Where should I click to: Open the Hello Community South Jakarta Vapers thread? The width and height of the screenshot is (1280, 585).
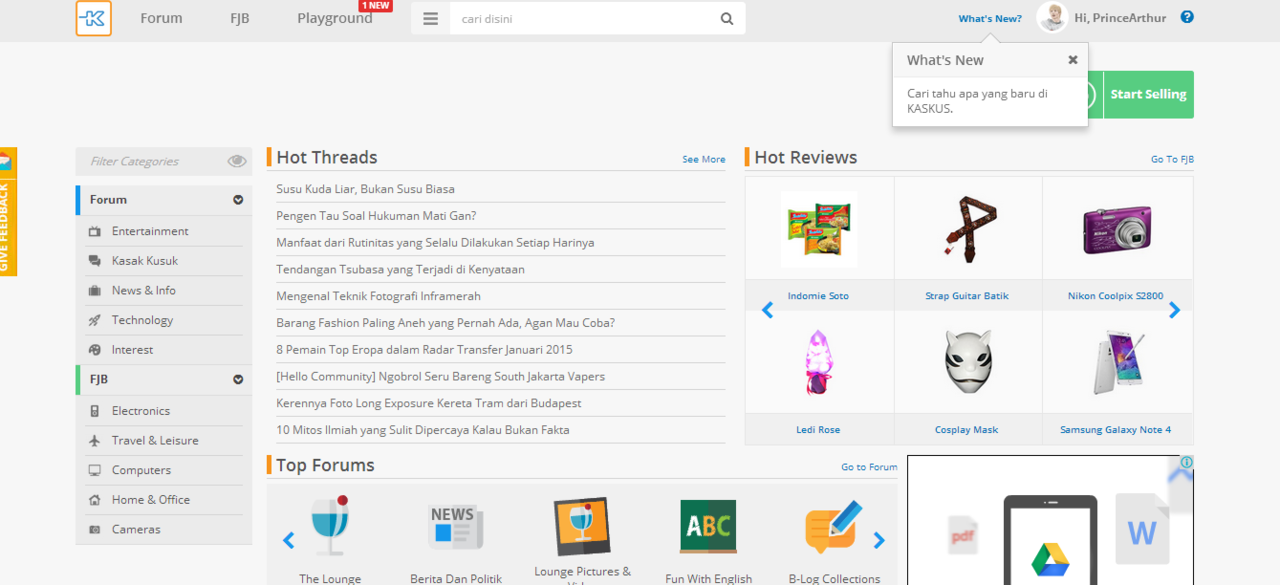click(x=441, y=376)
